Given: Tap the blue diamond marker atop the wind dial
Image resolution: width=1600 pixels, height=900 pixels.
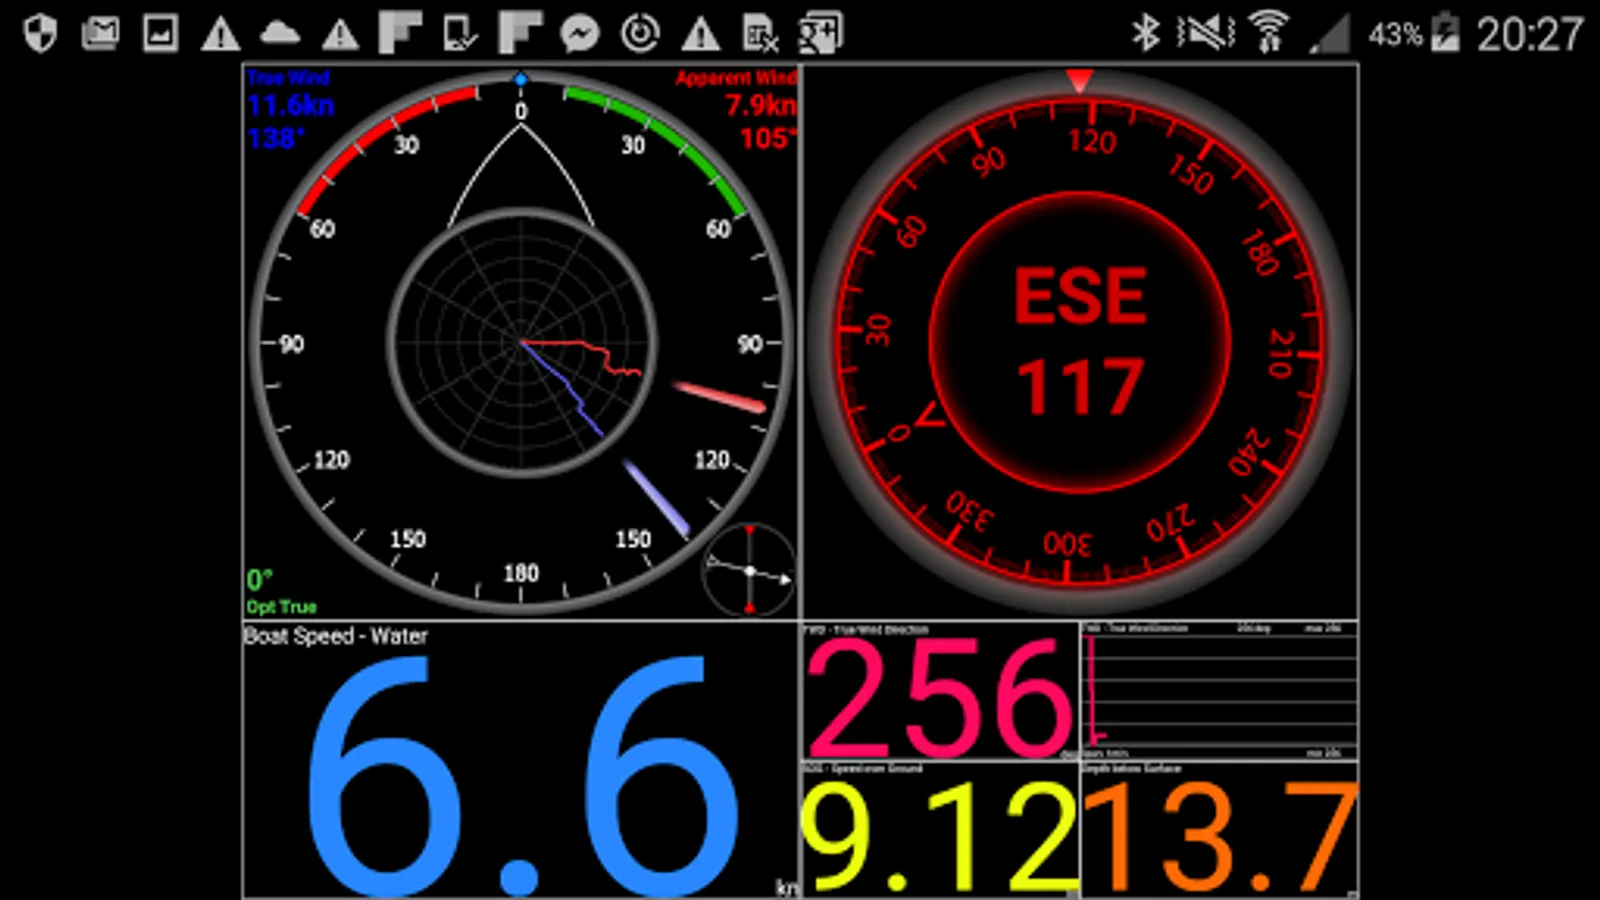Looking at the screenshot, I should click(x=520, y=79).
